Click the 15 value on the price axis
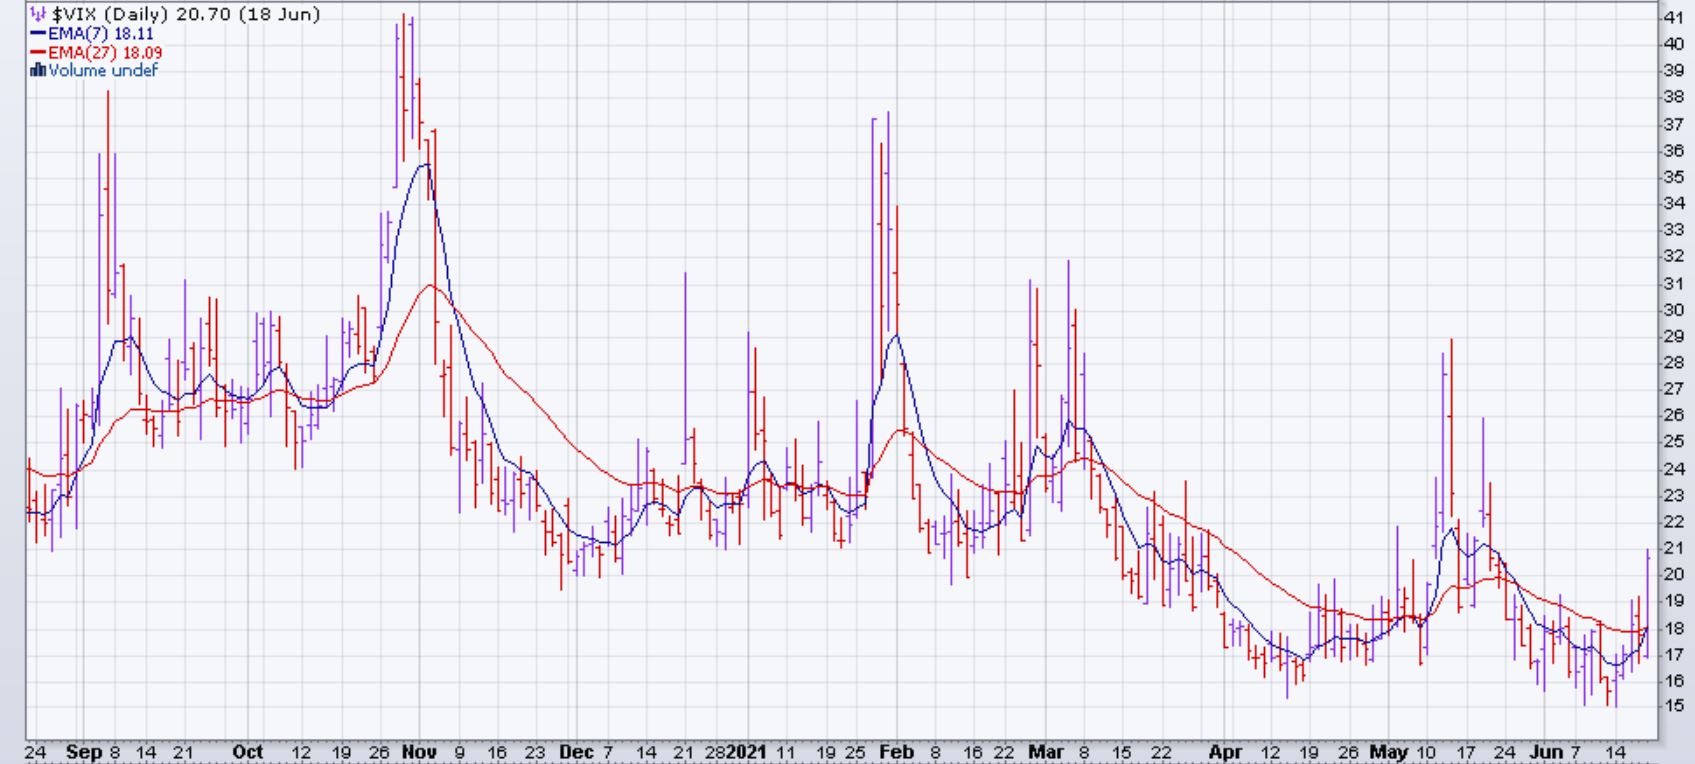This screenshot has height=764, width=1695. point(1673,706)
